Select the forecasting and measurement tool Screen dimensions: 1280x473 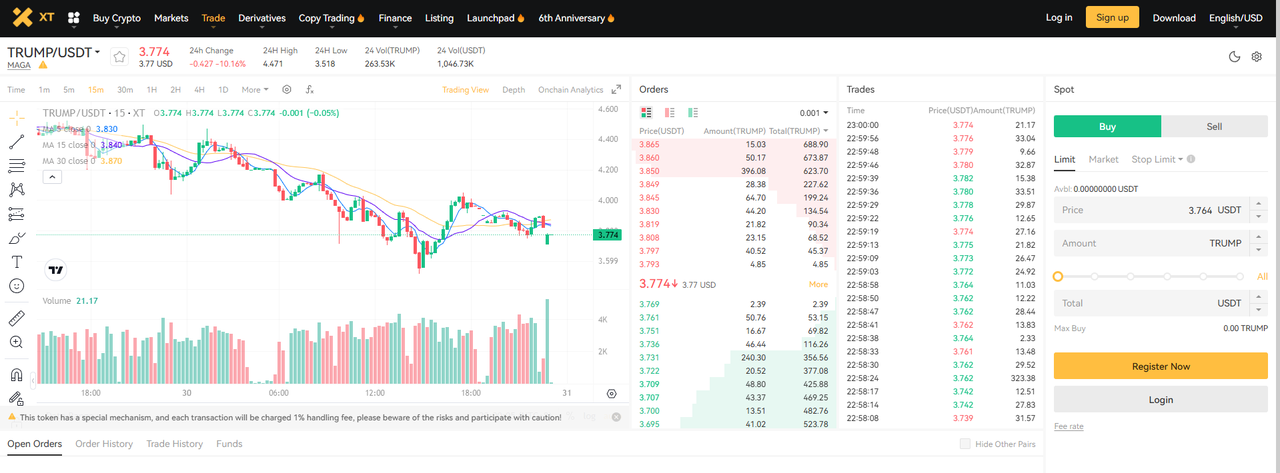point(17,214)
